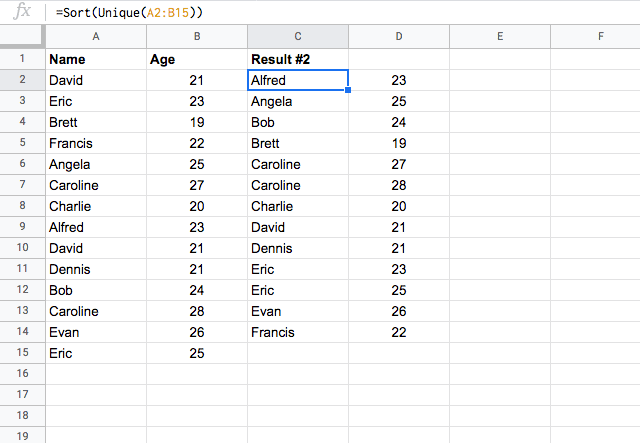Click cell A7 containing 'Caroline'
The width and height of the screenshot is (640, 443).
[x=96, y=185]
